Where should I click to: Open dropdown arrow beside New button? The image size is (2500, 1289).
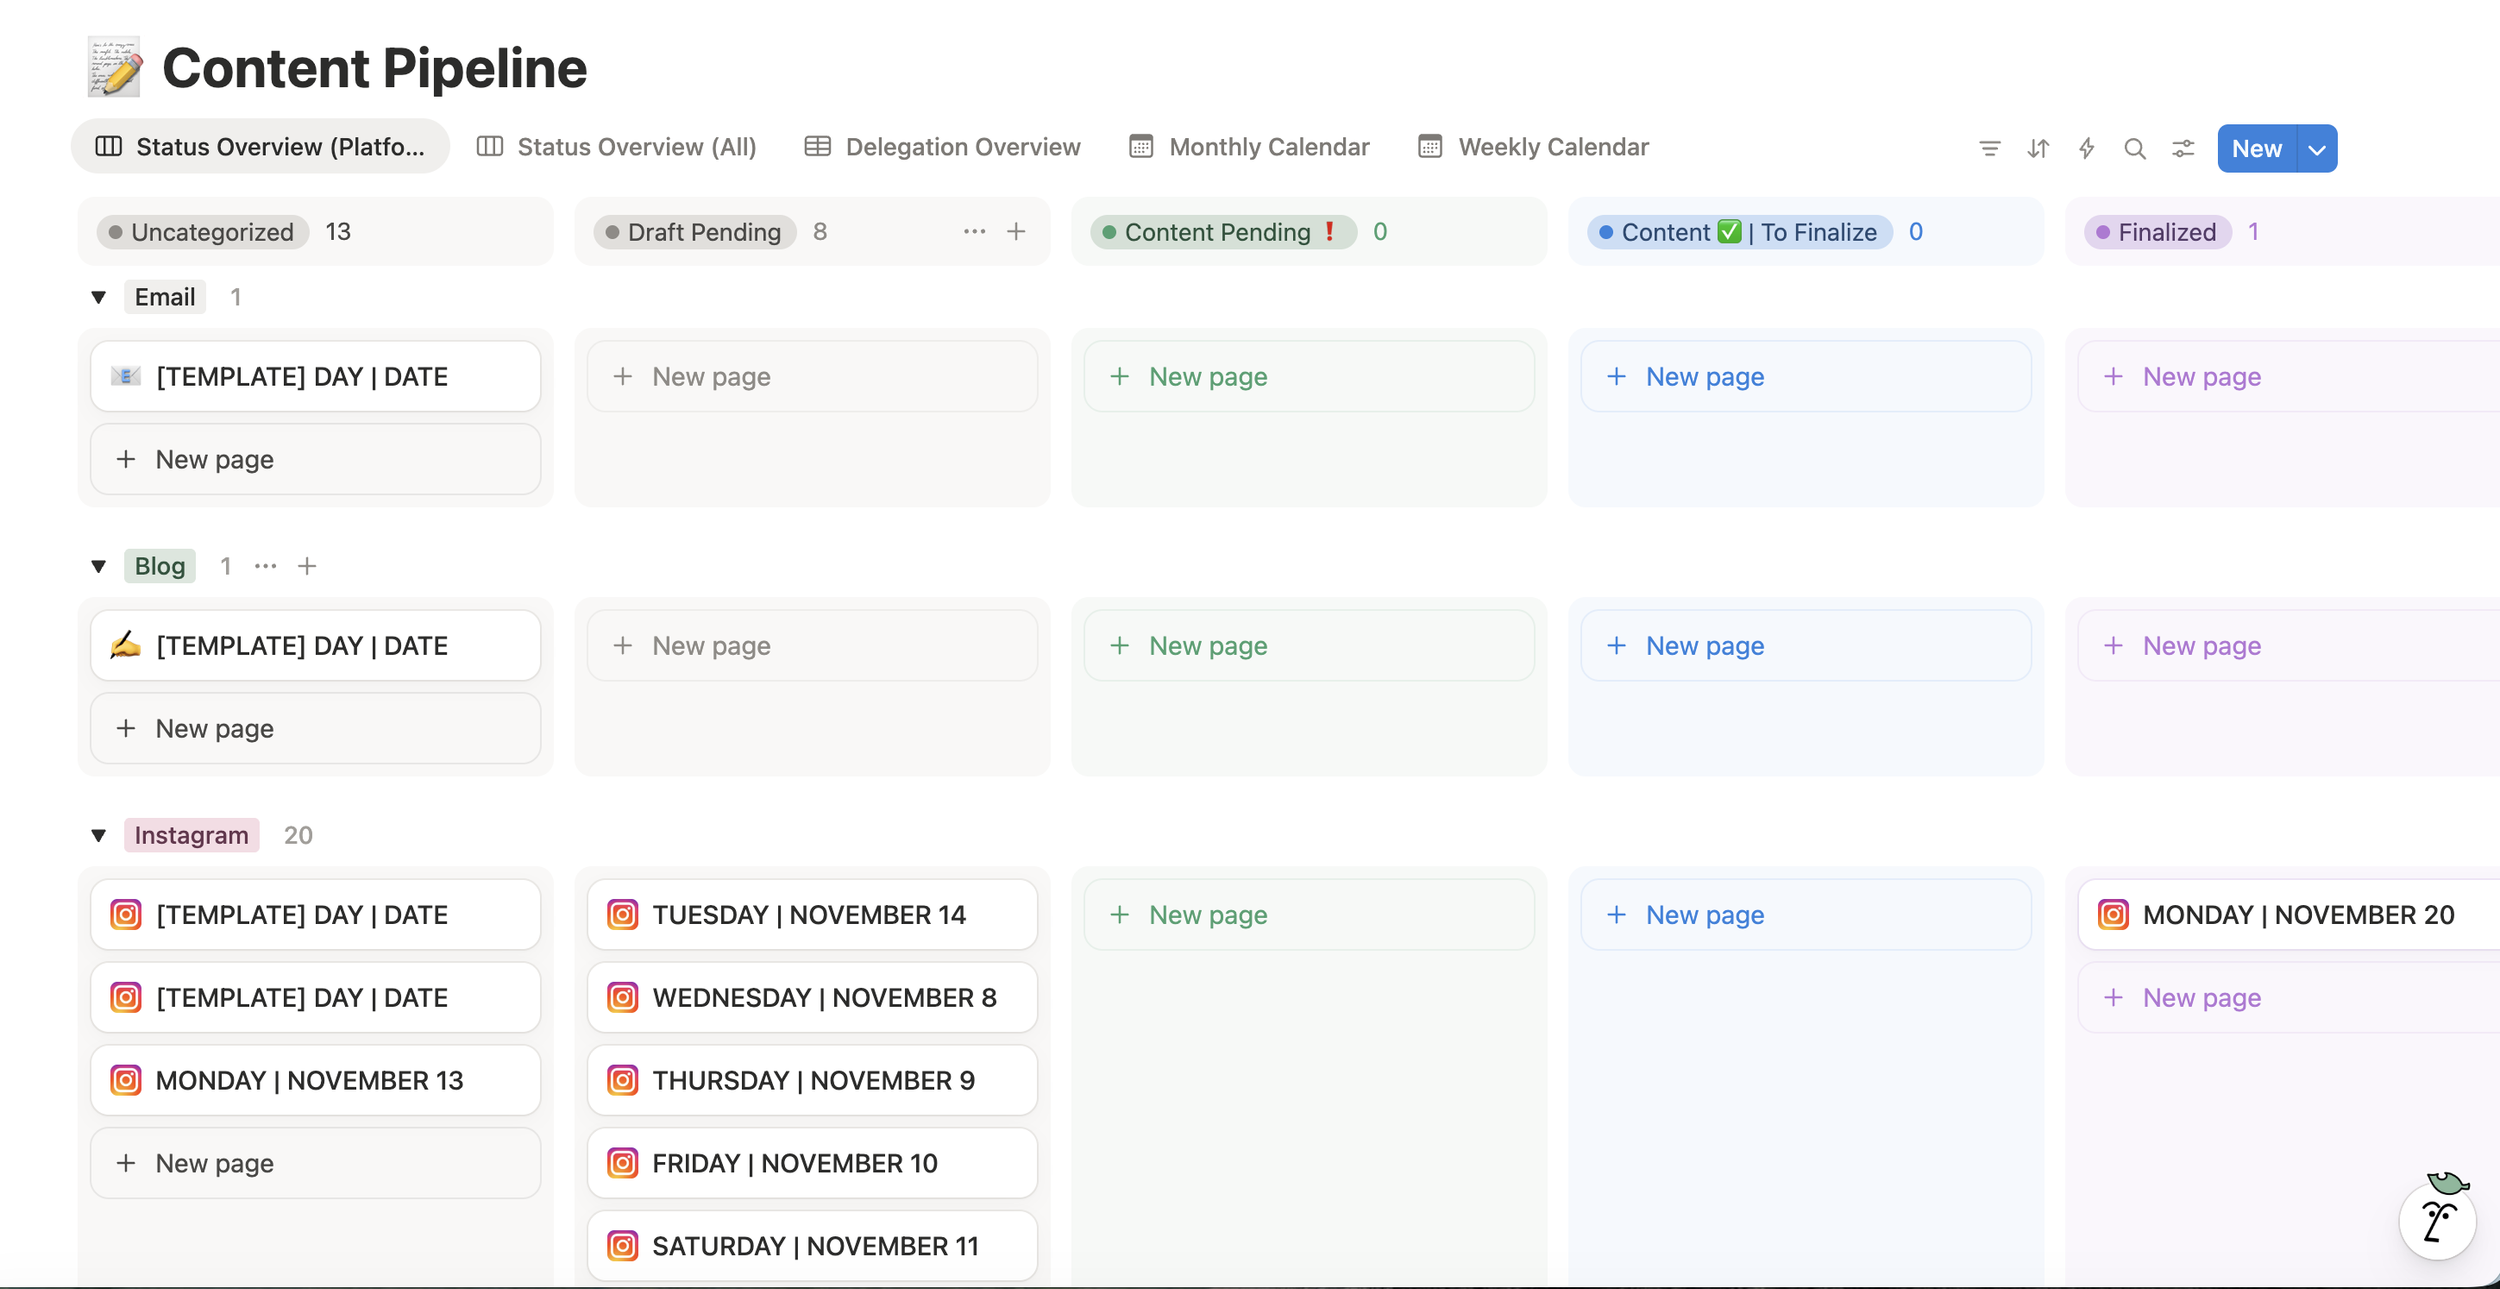pos(2317,149)
